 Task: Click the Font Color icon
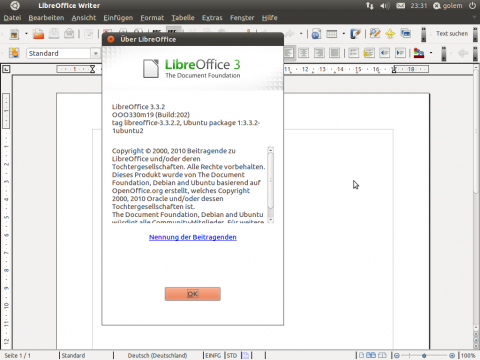pos(419,53)
